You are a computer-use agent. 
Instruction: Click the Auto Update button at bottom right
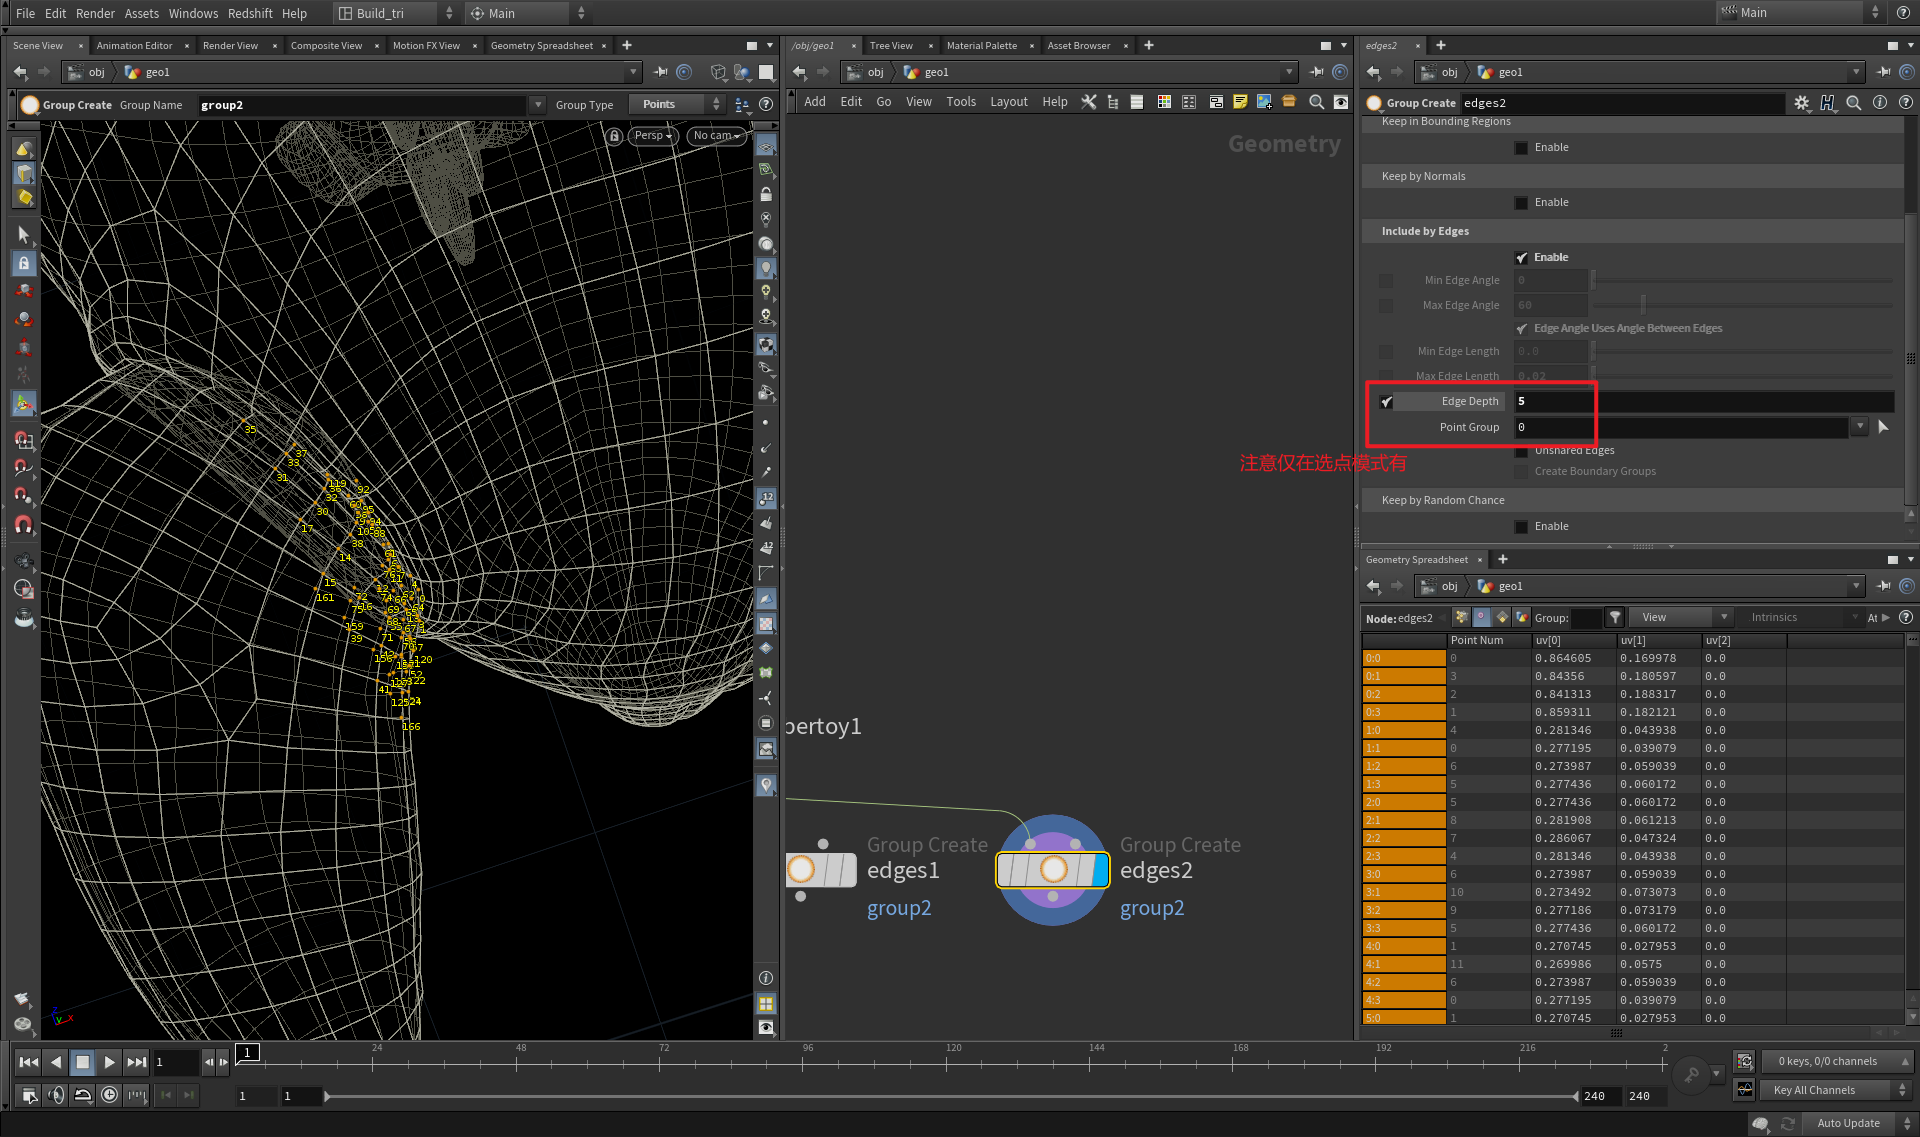[x=1847, y=1123]
